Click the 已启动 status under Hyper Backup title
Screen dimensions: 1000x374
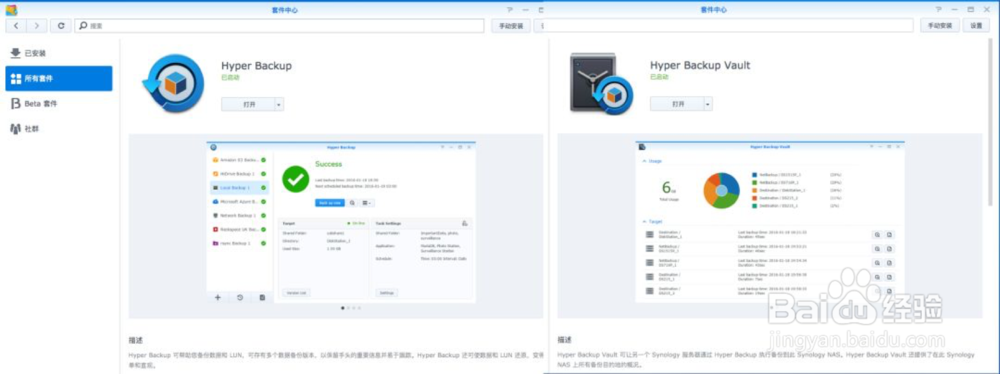[230, 77]
